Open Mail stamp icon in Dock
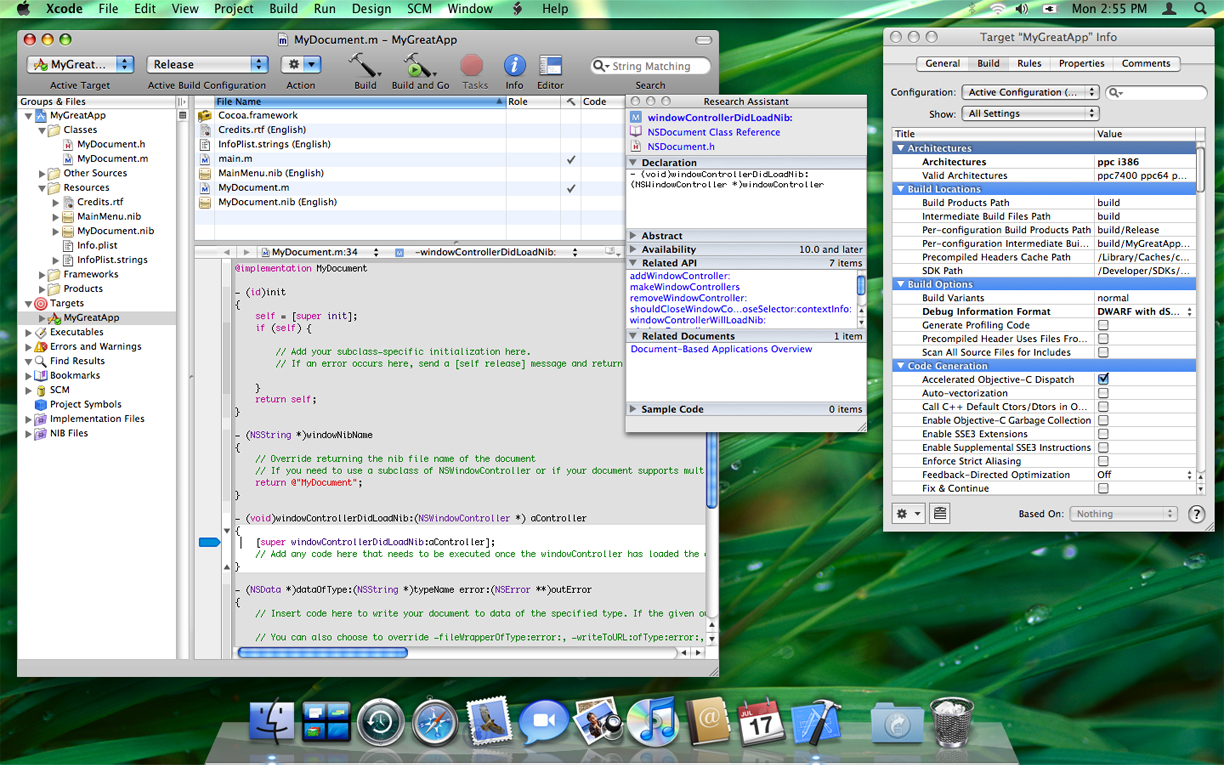Image resolution: width=1224 pixels, height=765 pixels. (490, 721)
